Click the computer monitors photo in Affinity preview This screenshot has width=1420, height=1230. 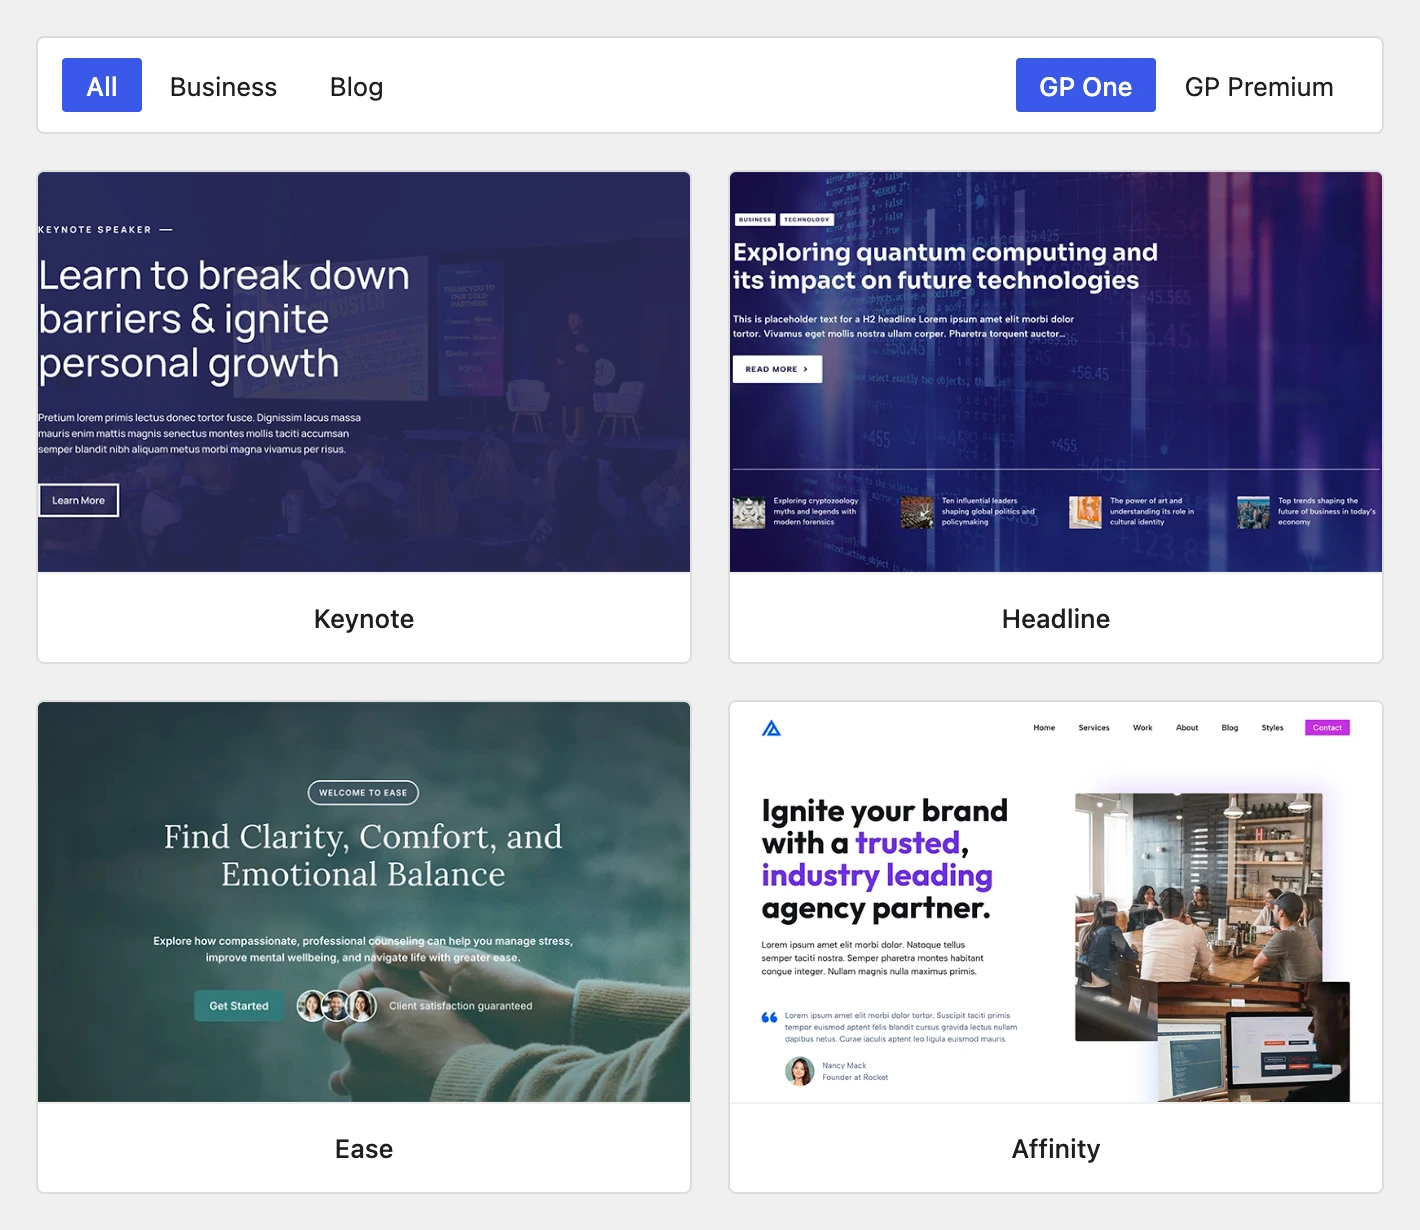[1254, 1042]
